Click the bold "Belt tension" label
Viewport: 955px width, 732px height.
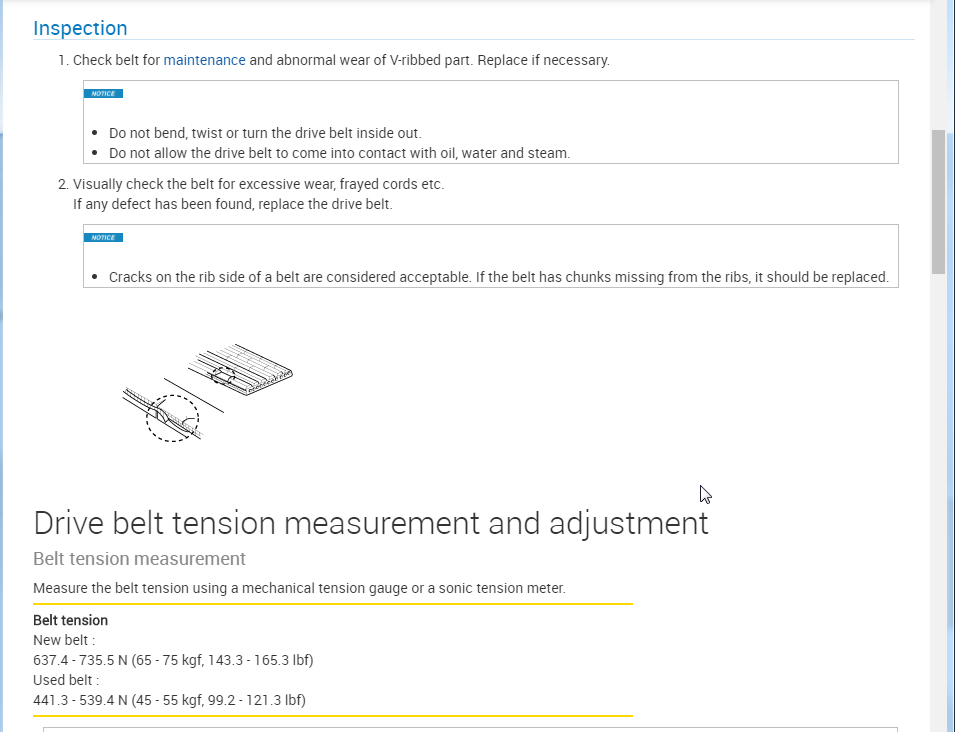tap(70, 620)
